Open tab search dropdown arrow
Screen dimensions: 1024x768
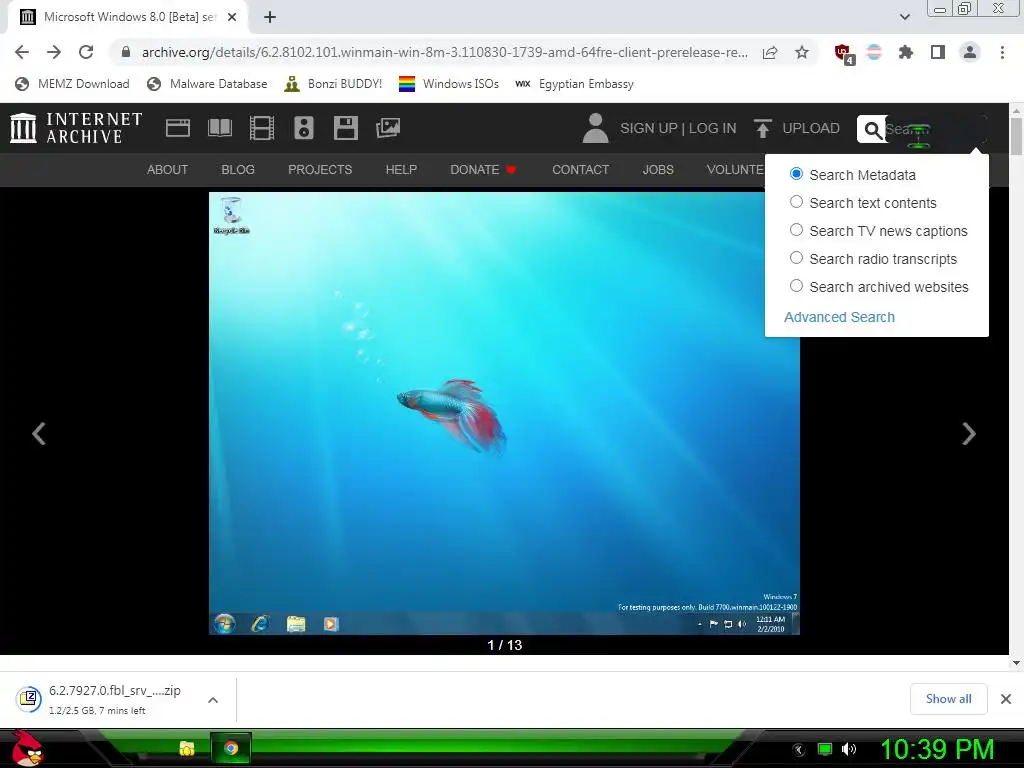coord(904,17)
